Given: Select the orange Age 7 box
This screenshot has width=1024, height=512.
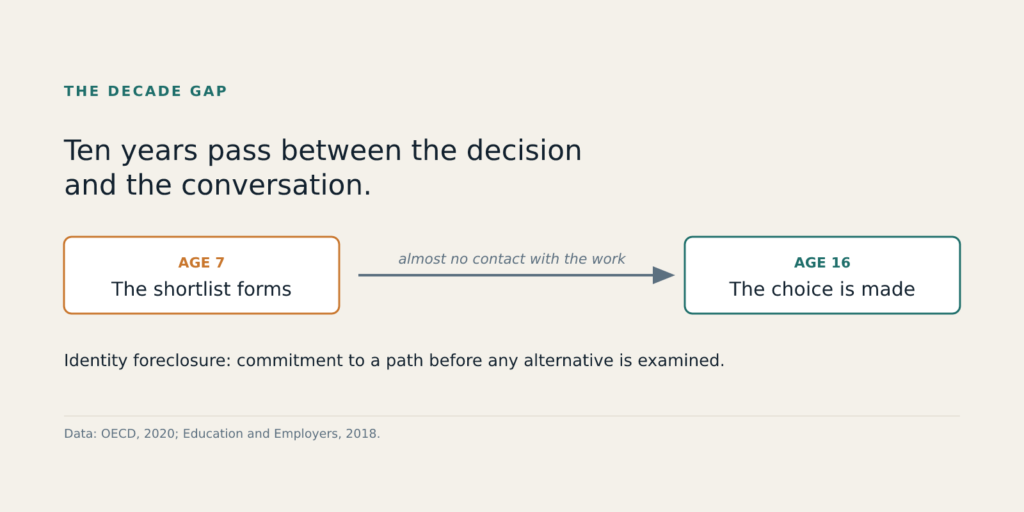Looking at the screenshot, I should click(201, 275).
